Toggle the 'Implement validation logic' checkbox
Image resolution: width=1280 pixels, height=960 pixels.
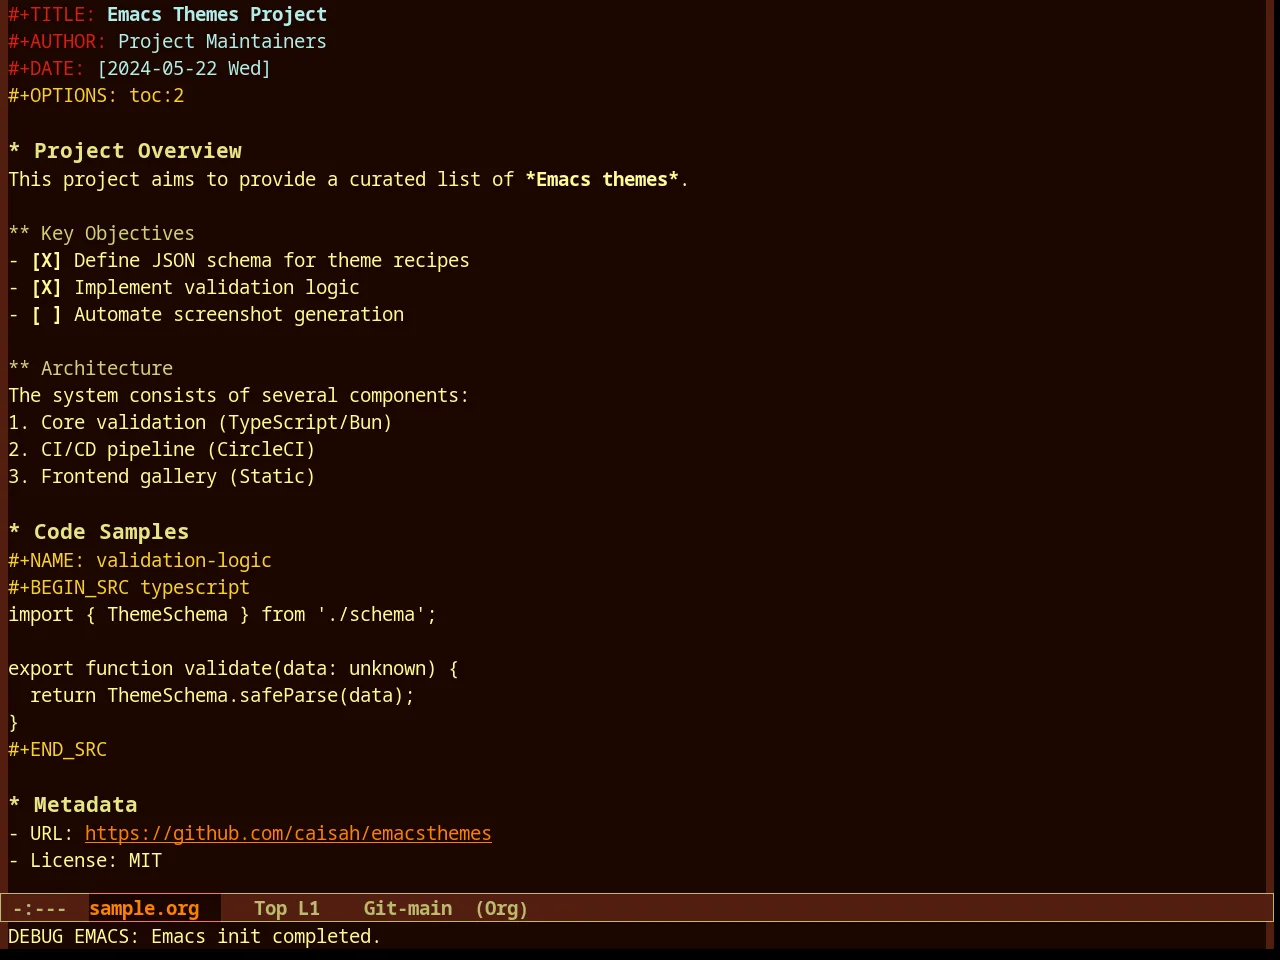coord(46,288)
